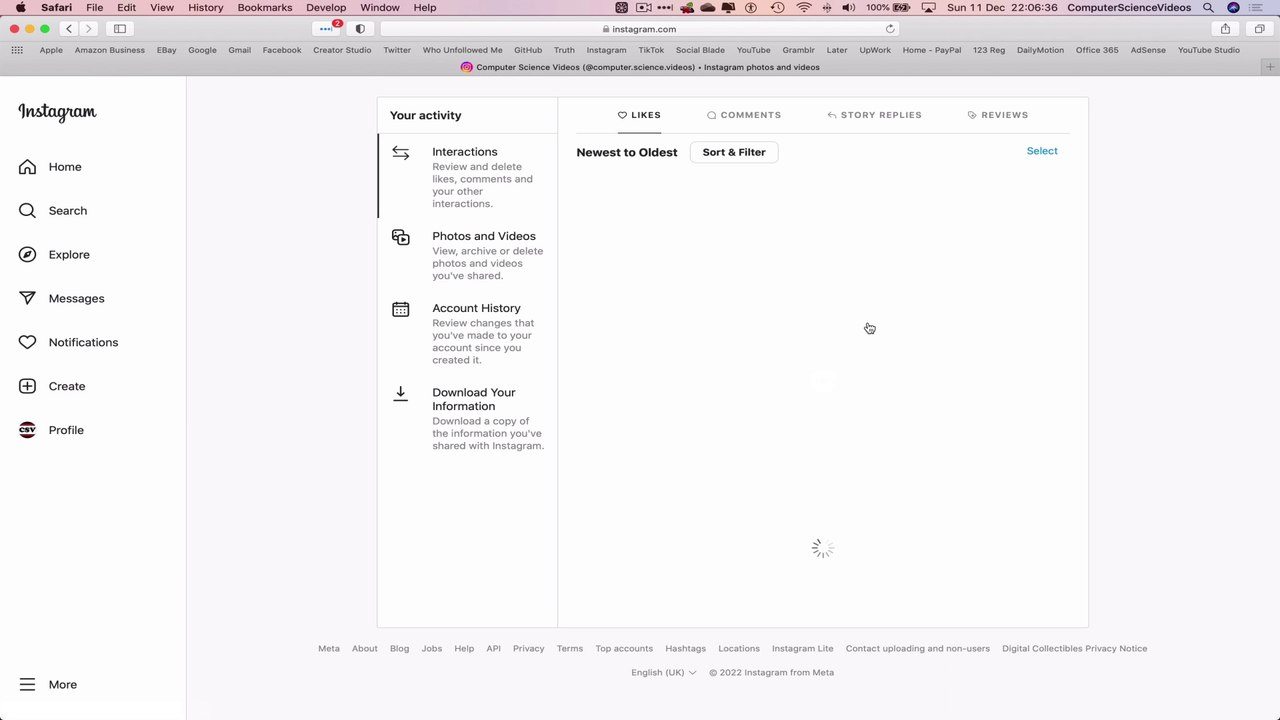
Task: Reload the page in address bar
Action: (890, 29)
